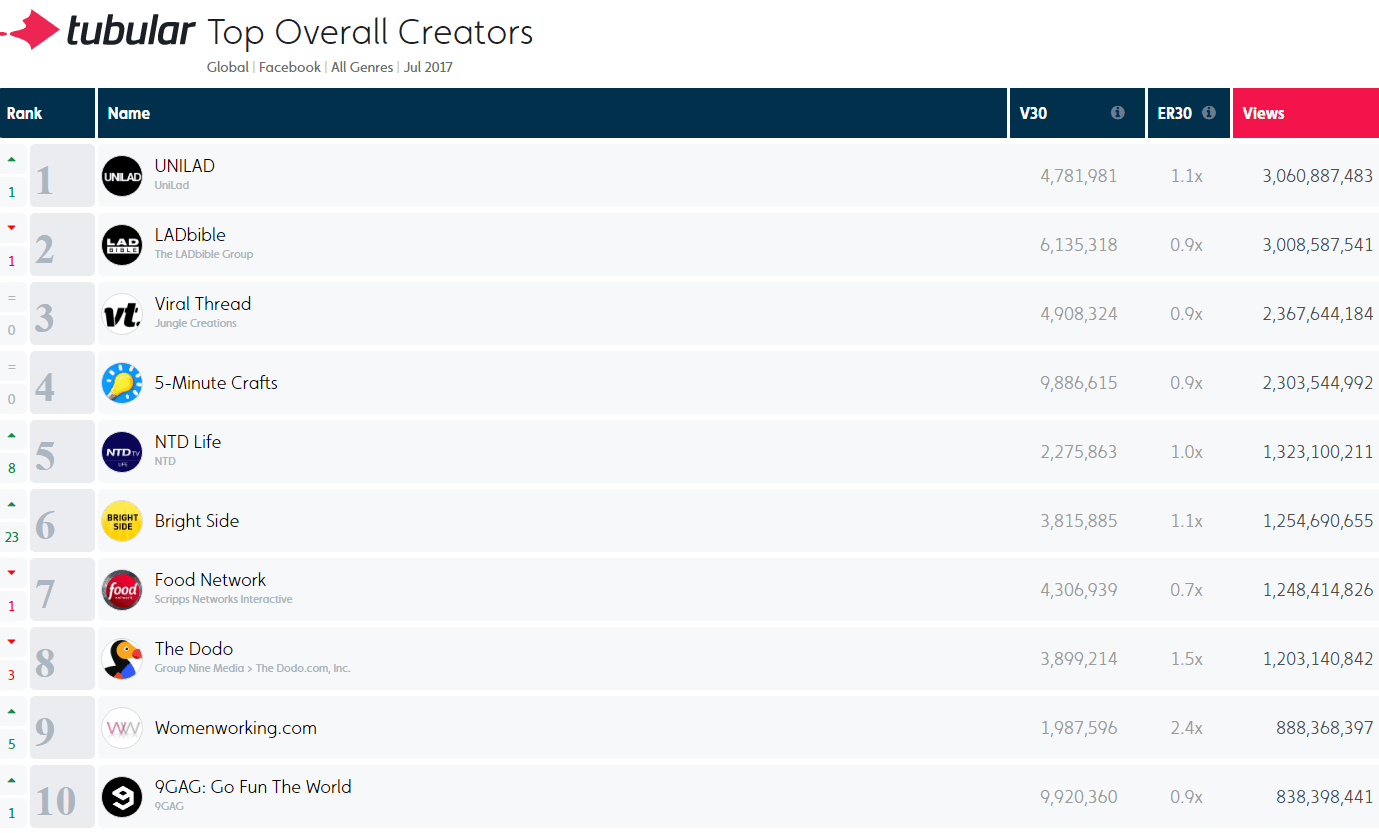Viewport: 1379px width, 833px height.
Task: Sort by the Rank column header
Action: [x=47, y=113]
